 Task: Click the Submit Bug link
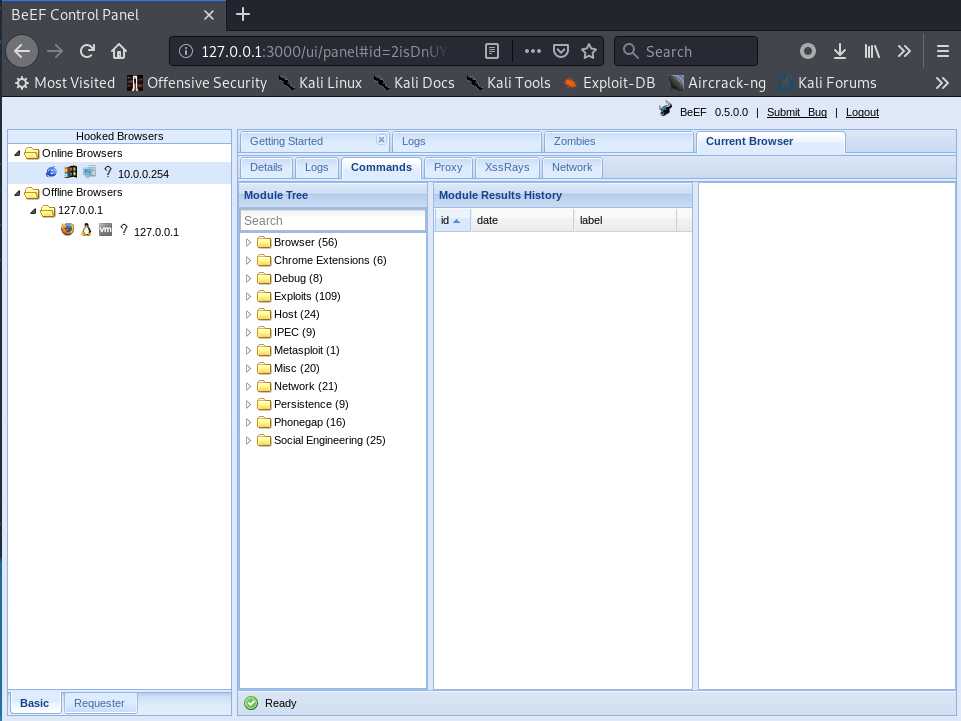(797, 112)
